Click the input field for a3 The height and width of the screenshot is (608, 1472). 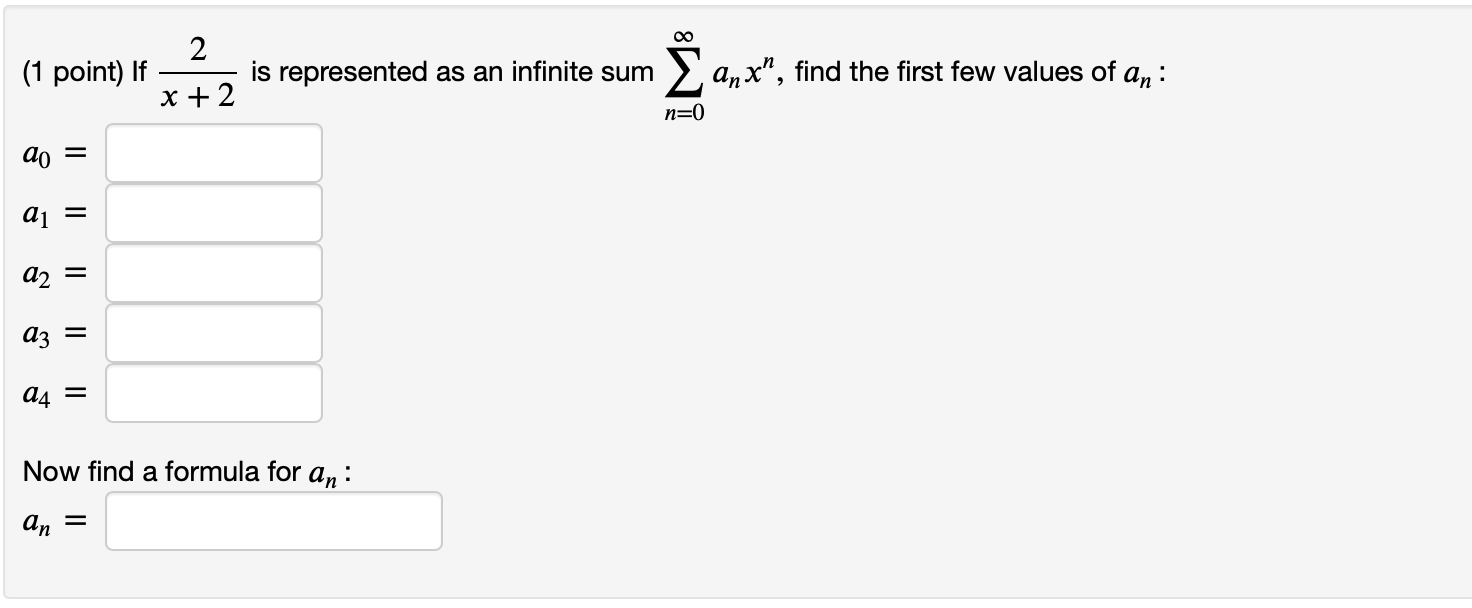pyautogui.click(x=213, y=332)
